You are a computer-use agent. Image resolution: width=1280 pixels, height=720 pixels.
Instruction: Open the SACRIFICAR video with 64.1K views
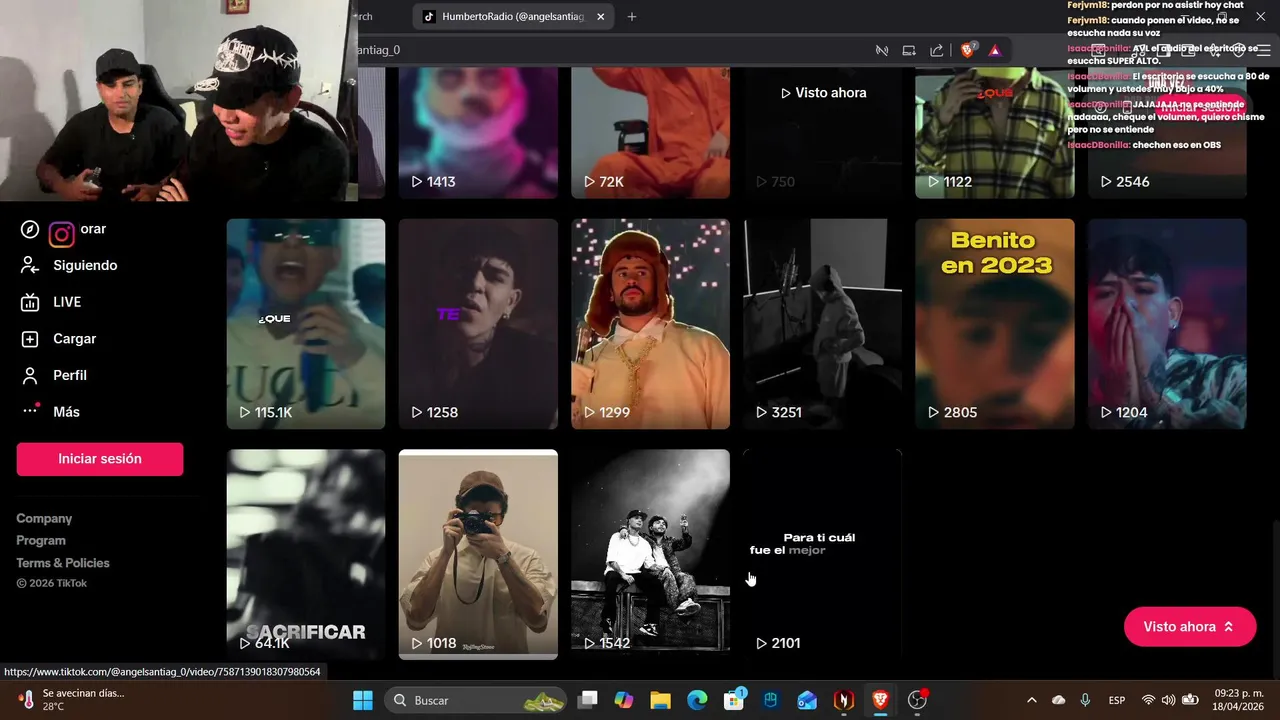point(306,554)
